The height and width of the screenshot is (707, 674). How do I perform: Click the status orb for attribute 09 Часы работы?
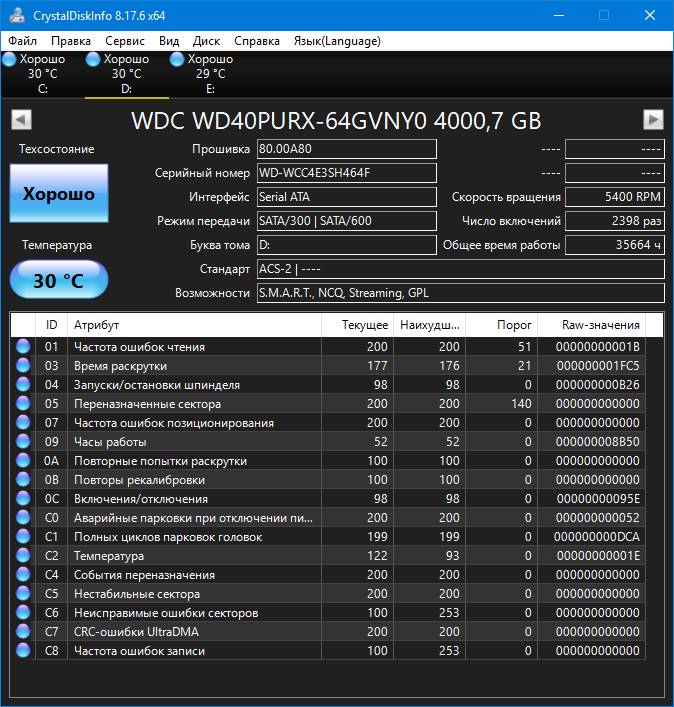[x=23, y=442]
